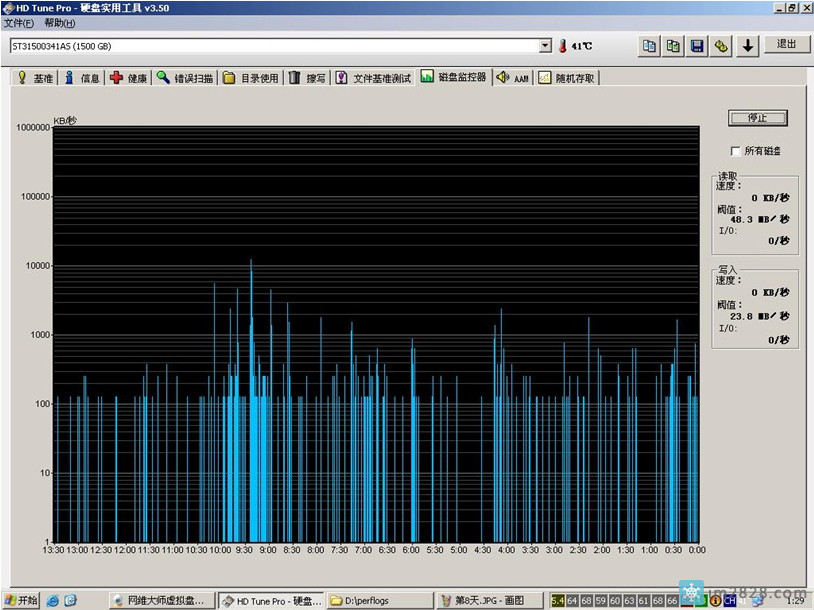Toggle the 所有磁盘 checkbox
Viewport: 814px width, 610px height.
click(x=737, y=151)
